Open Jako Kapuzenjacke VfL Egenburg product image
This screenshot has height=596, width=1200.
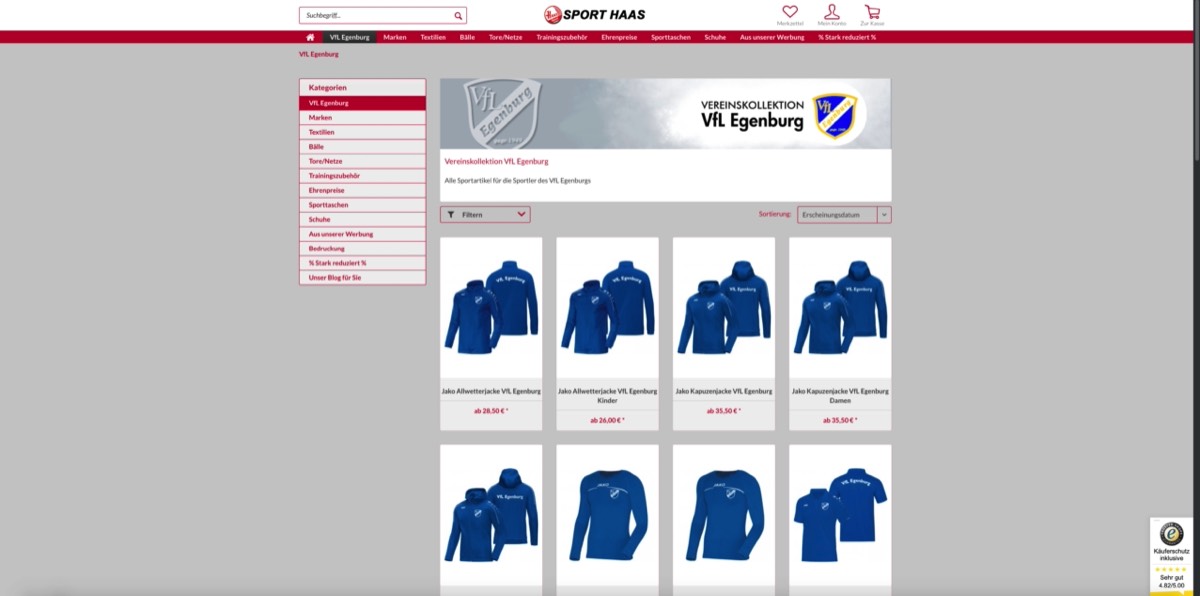pos(724,307)
